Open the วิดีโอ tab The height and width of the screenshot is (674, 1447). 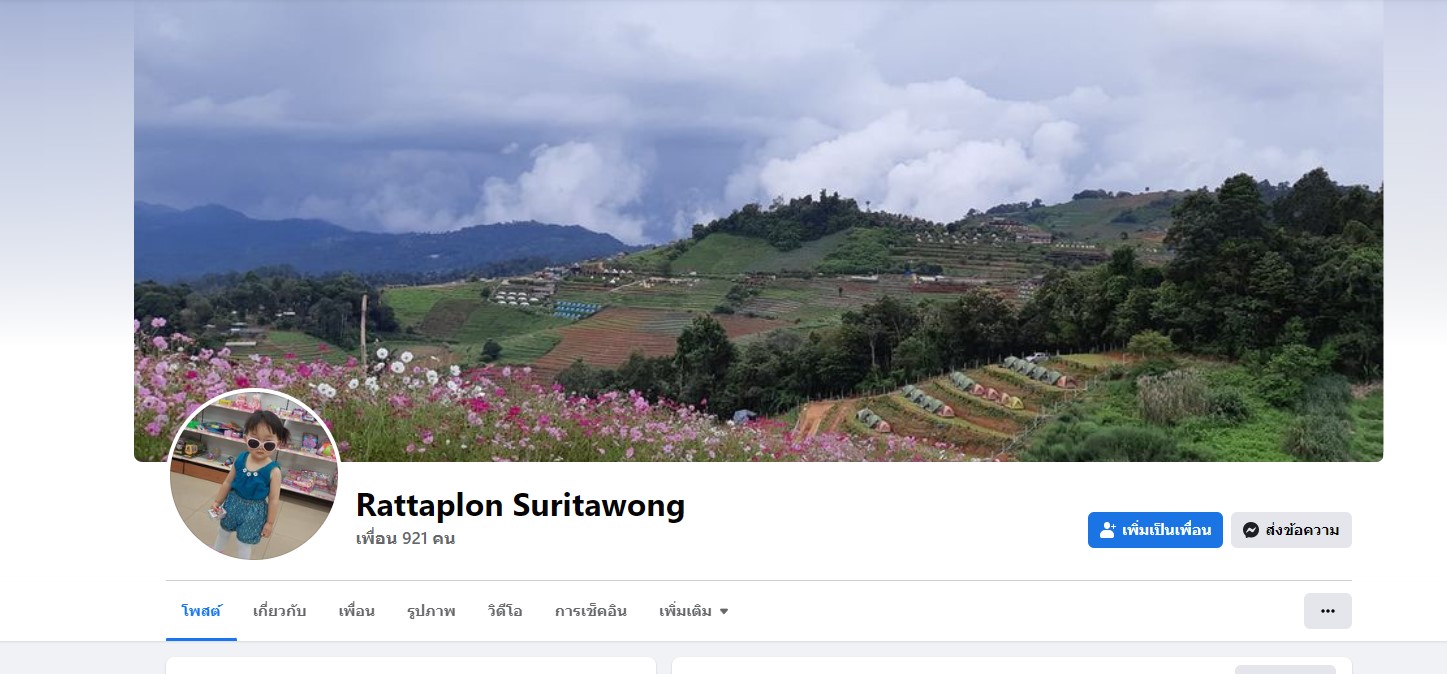505,611
